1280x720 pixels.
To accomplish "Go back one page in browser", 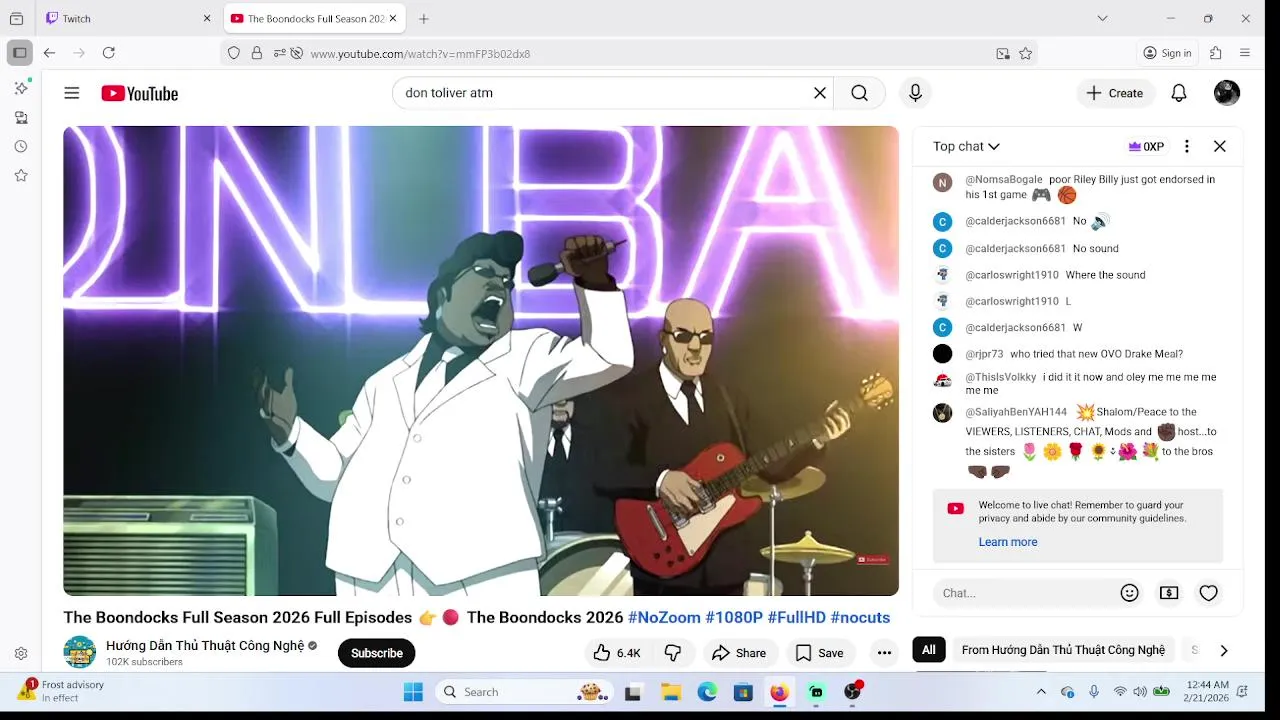I will pyautogui.click(x=49, y=53).
